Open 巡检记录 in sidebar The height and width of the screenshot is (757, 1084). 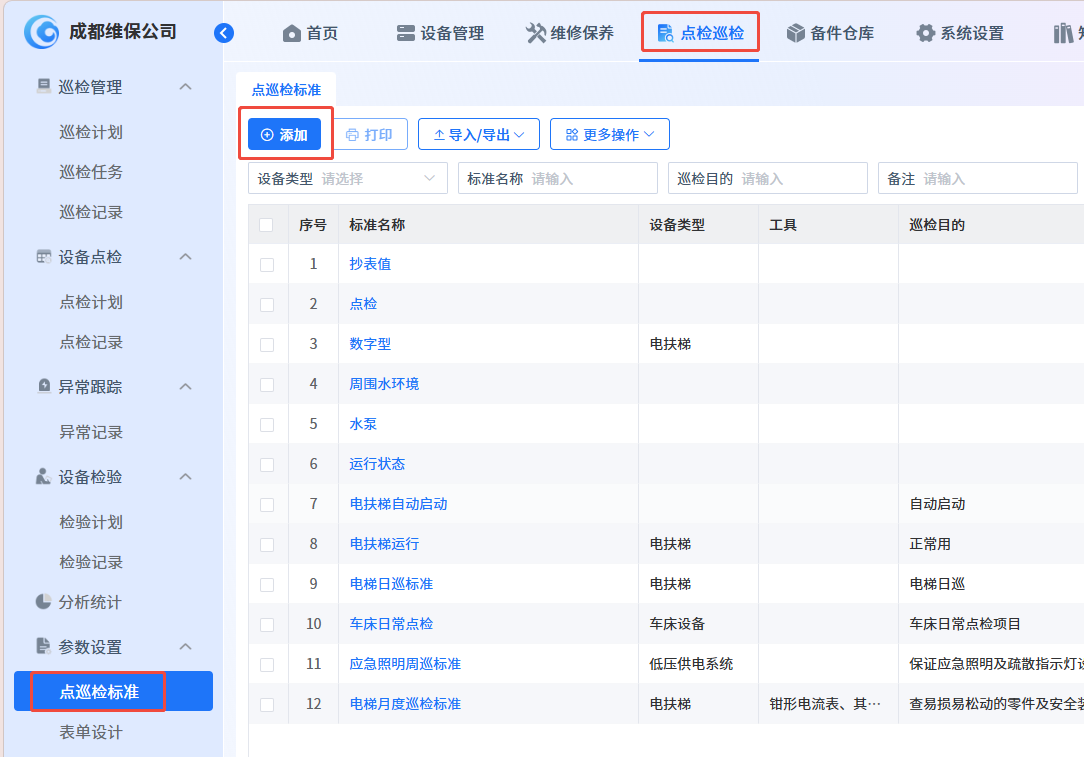[91, 212]
